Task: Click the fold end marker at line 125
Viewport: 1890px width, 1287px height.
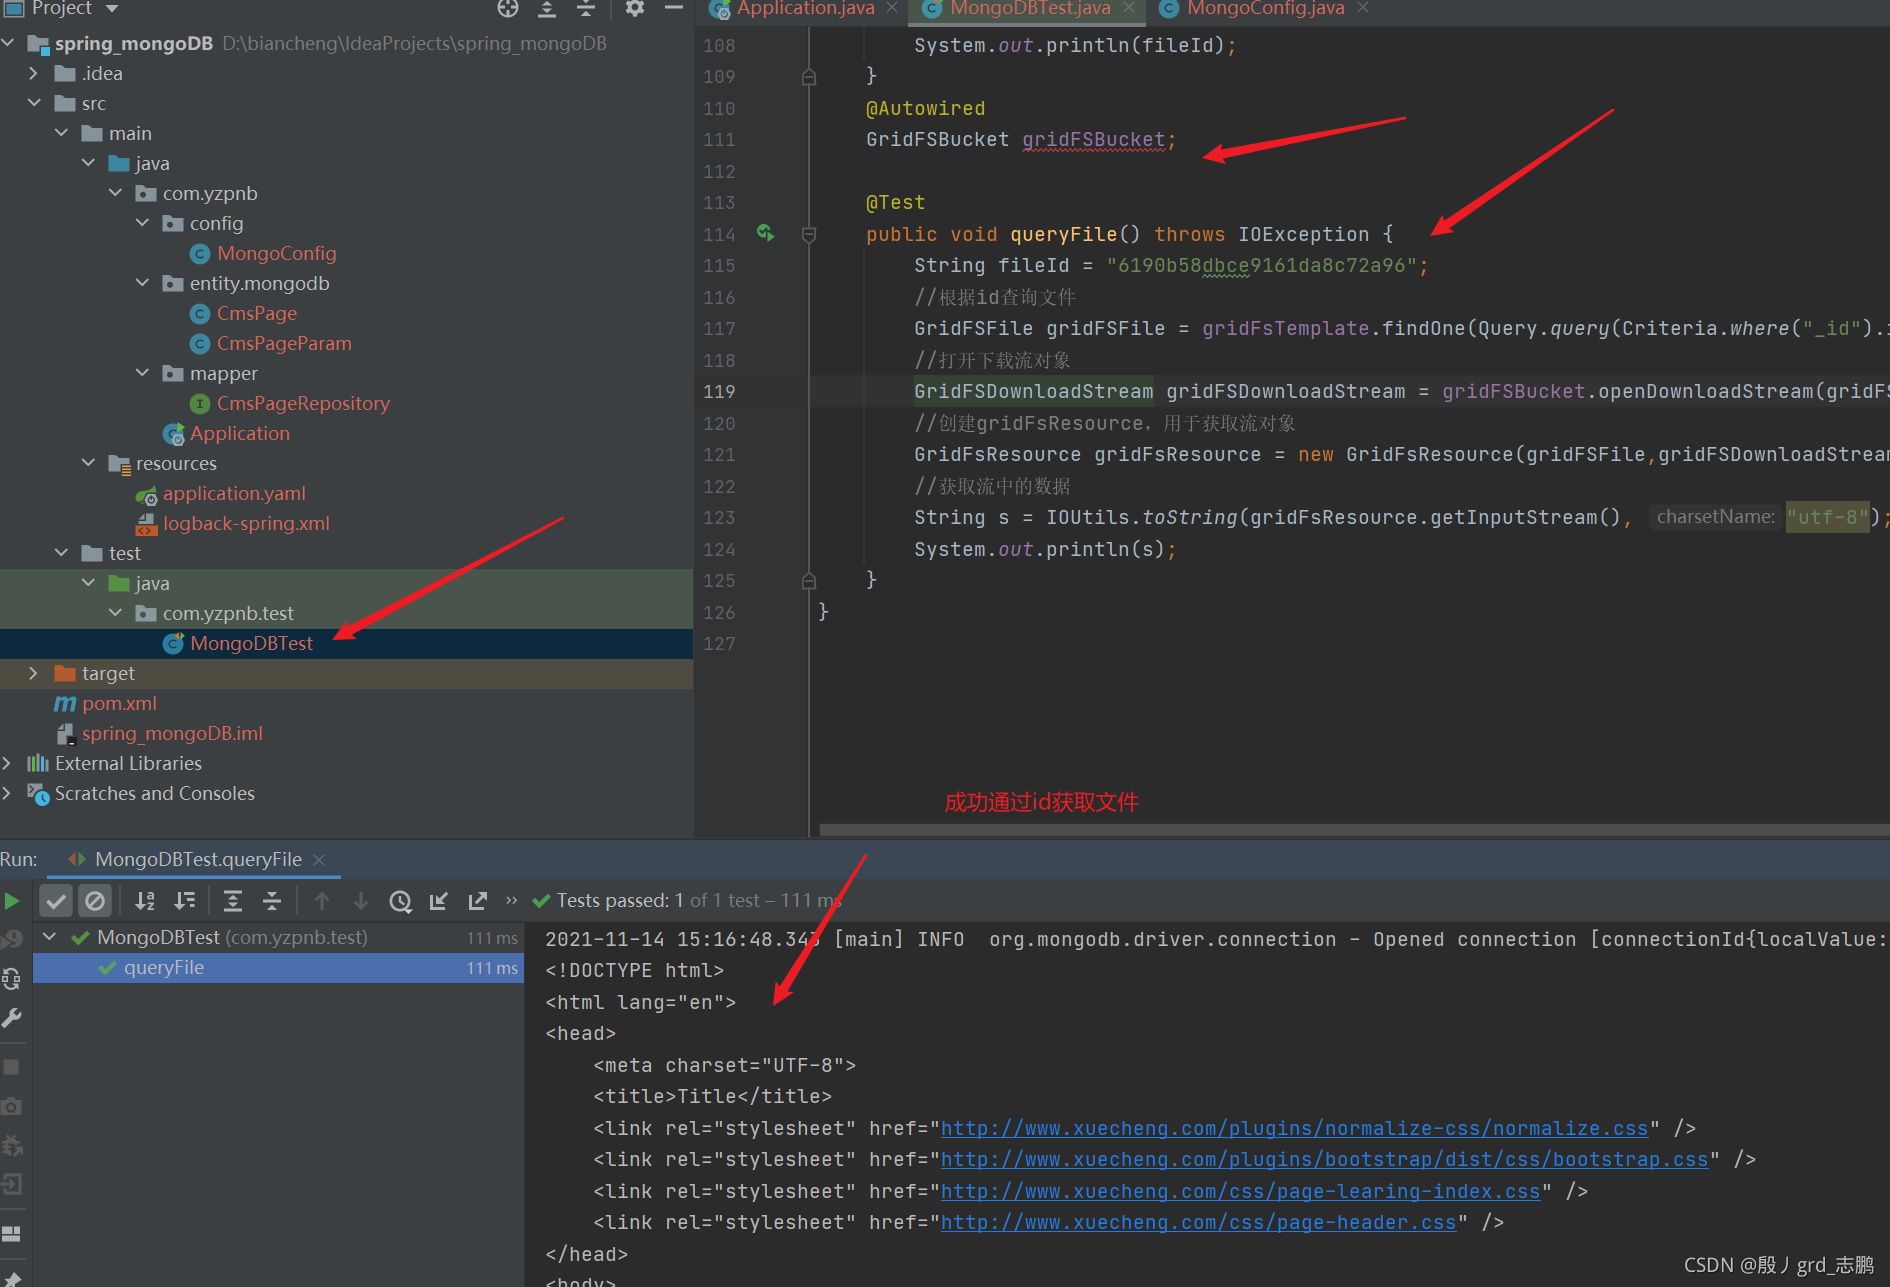Action: (x=809, y=581)
